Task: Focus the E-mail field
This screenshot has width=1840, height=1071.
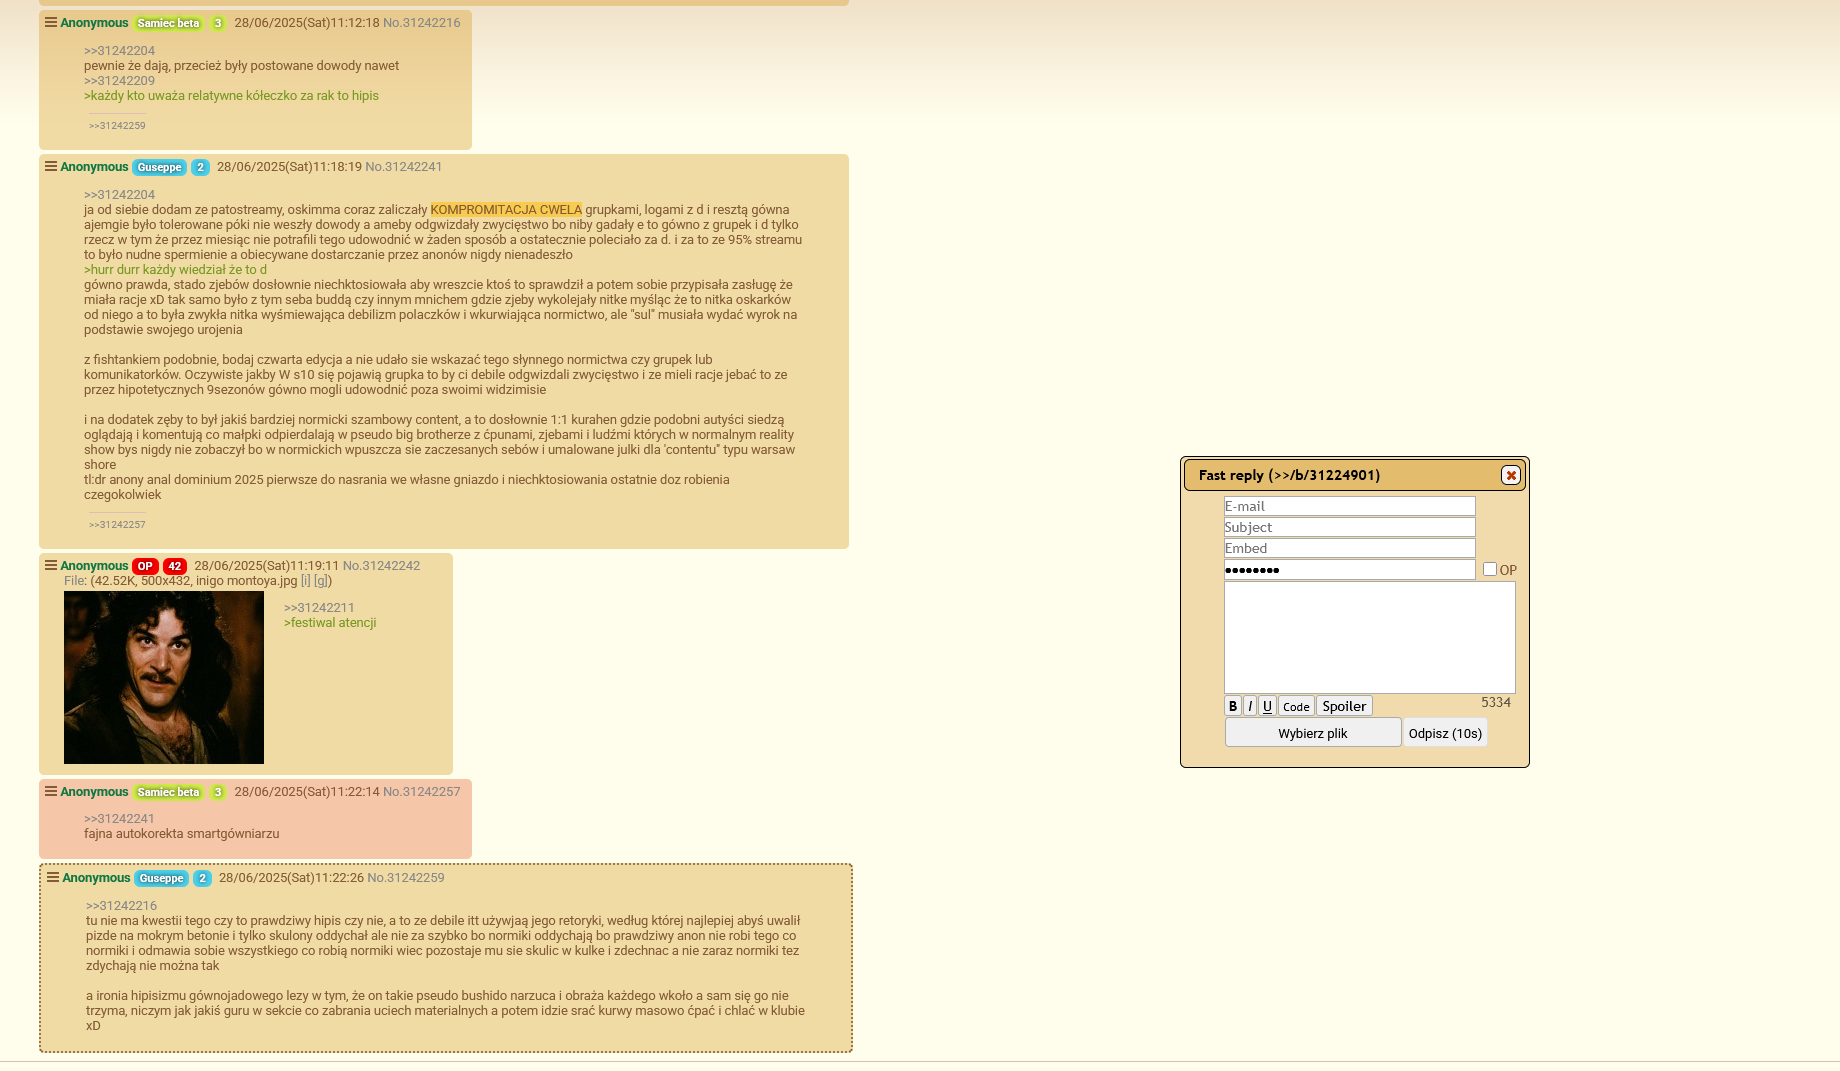Action: (1349, 506)
